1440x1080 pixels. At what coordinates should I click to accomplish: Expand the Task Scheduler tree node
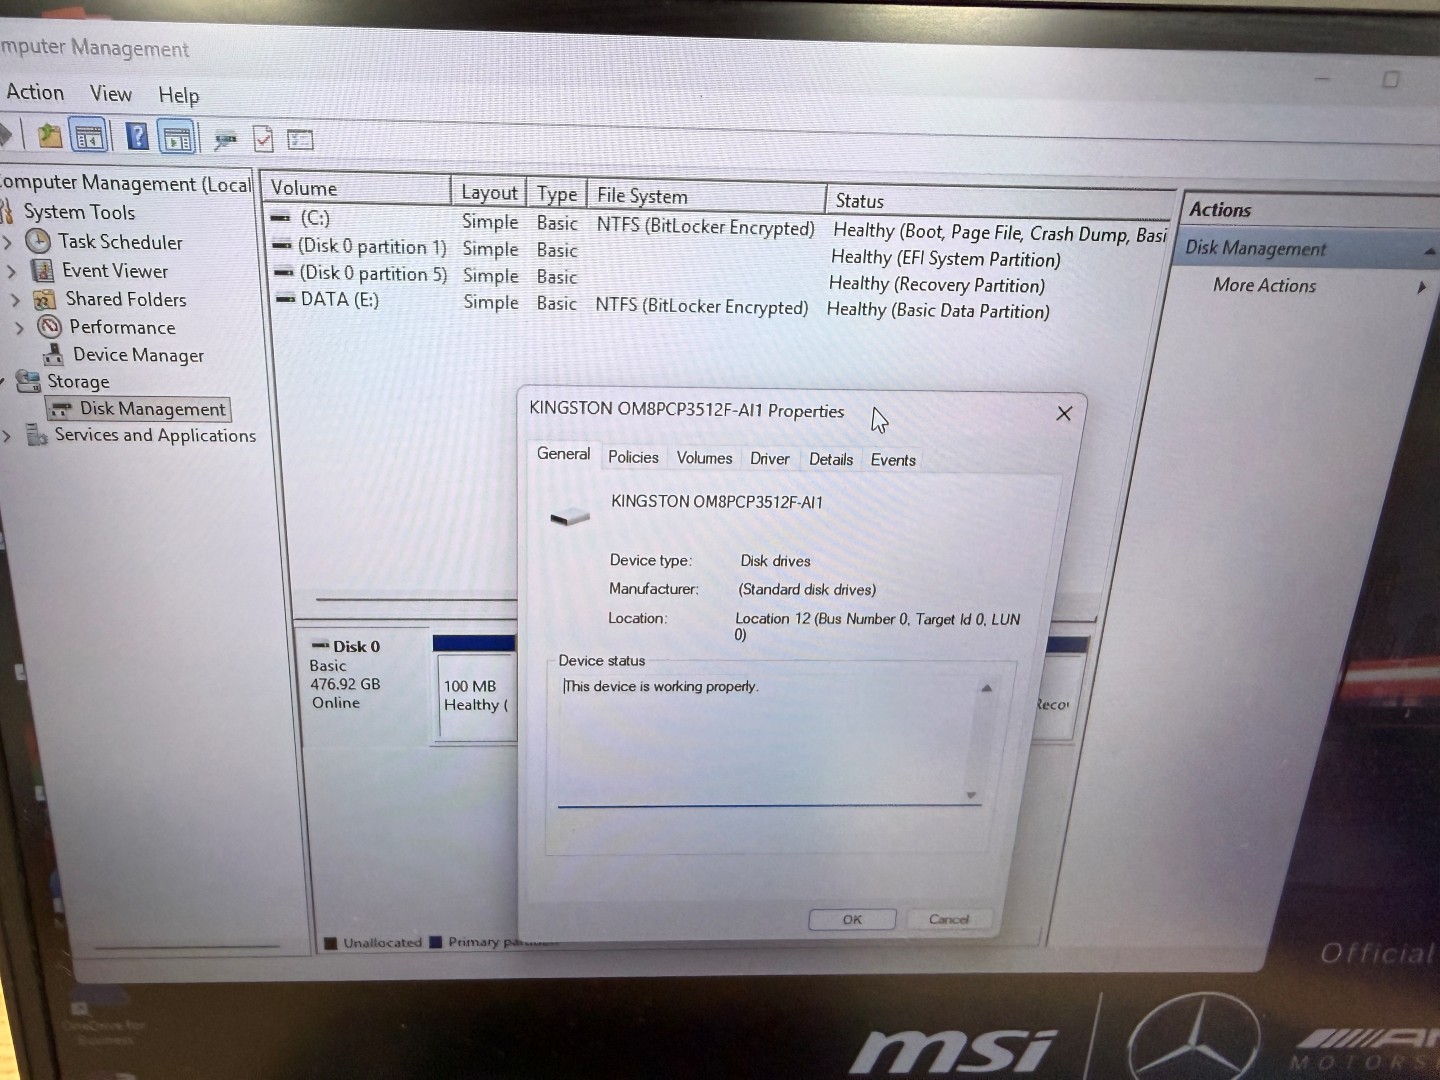pos(9,243)
